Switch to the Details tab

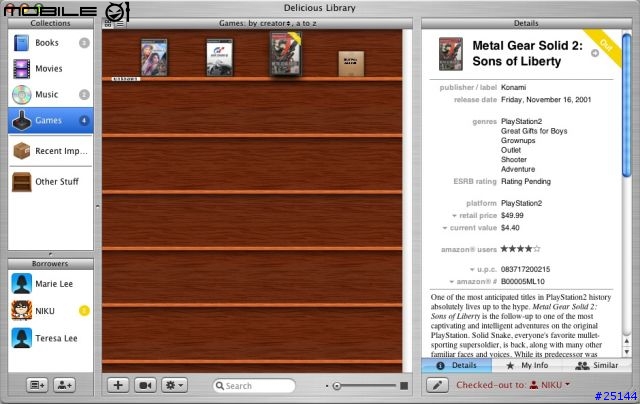click(456, 365)
